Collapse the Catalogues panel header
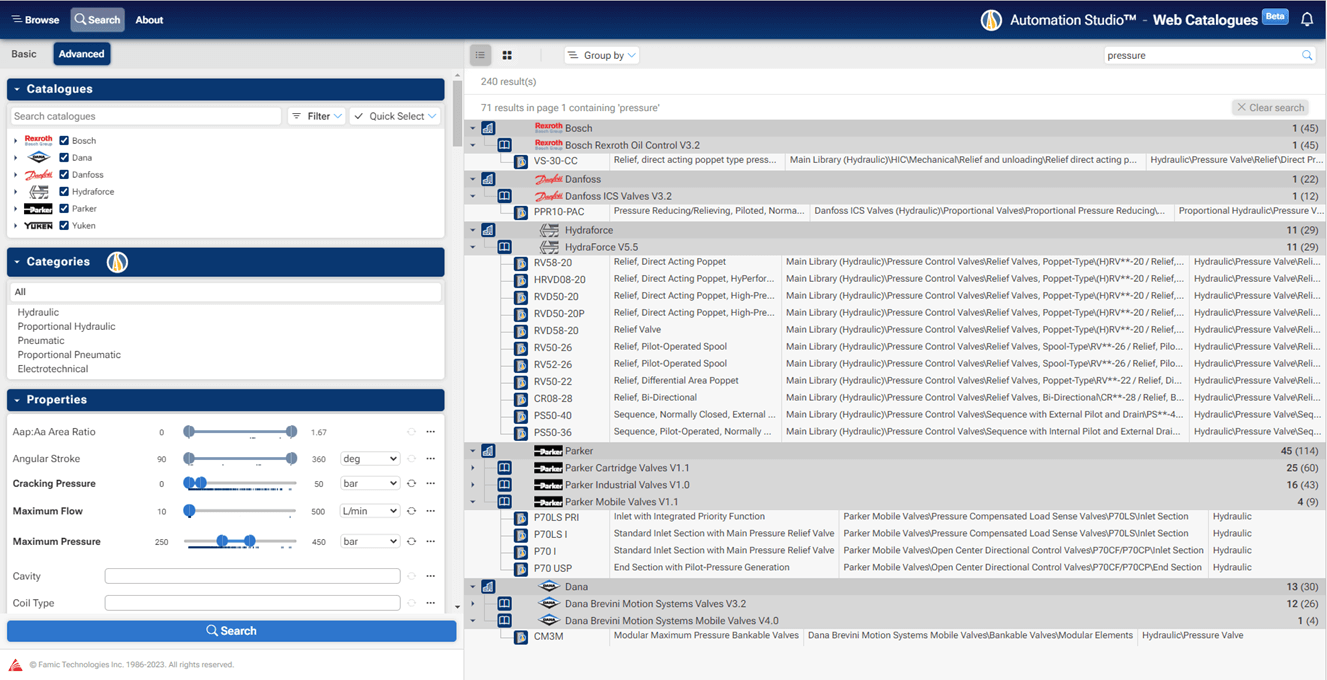 225,89
